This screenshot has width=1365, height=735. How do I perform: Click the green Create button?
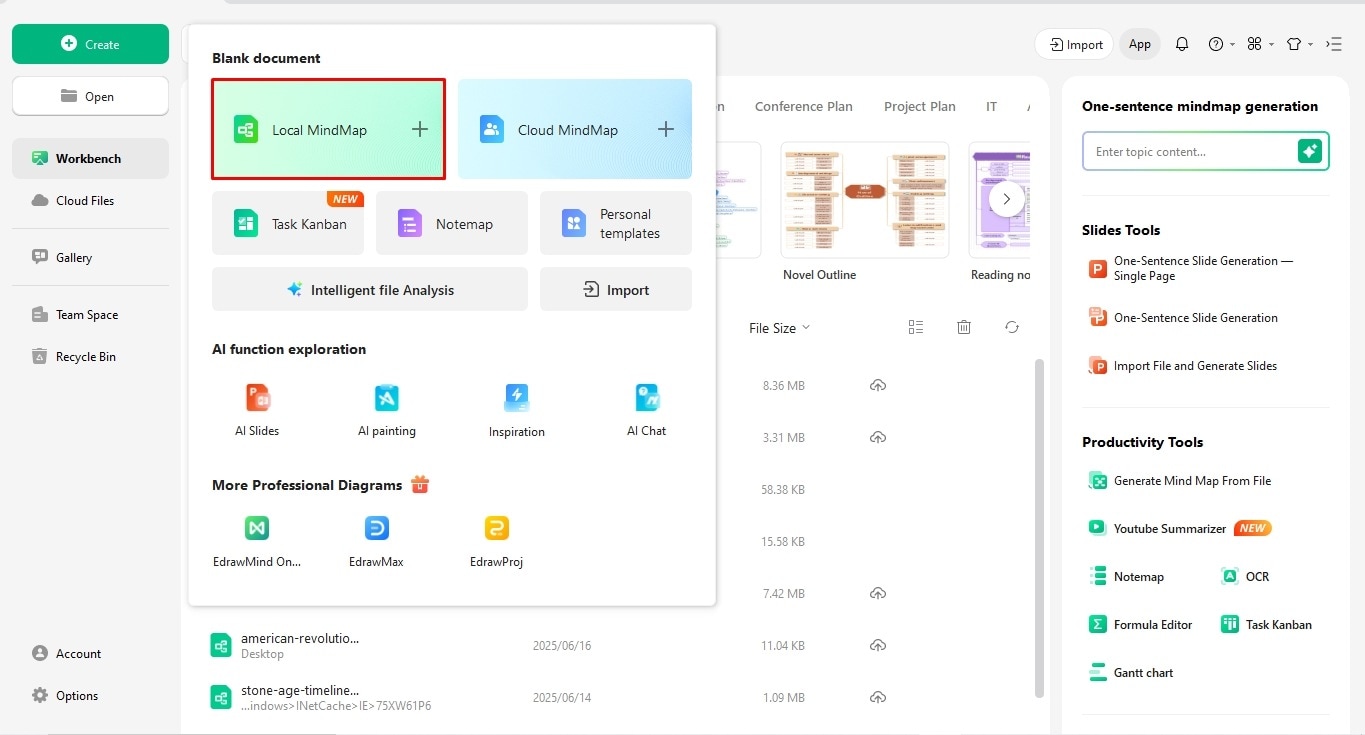(90, 44)
